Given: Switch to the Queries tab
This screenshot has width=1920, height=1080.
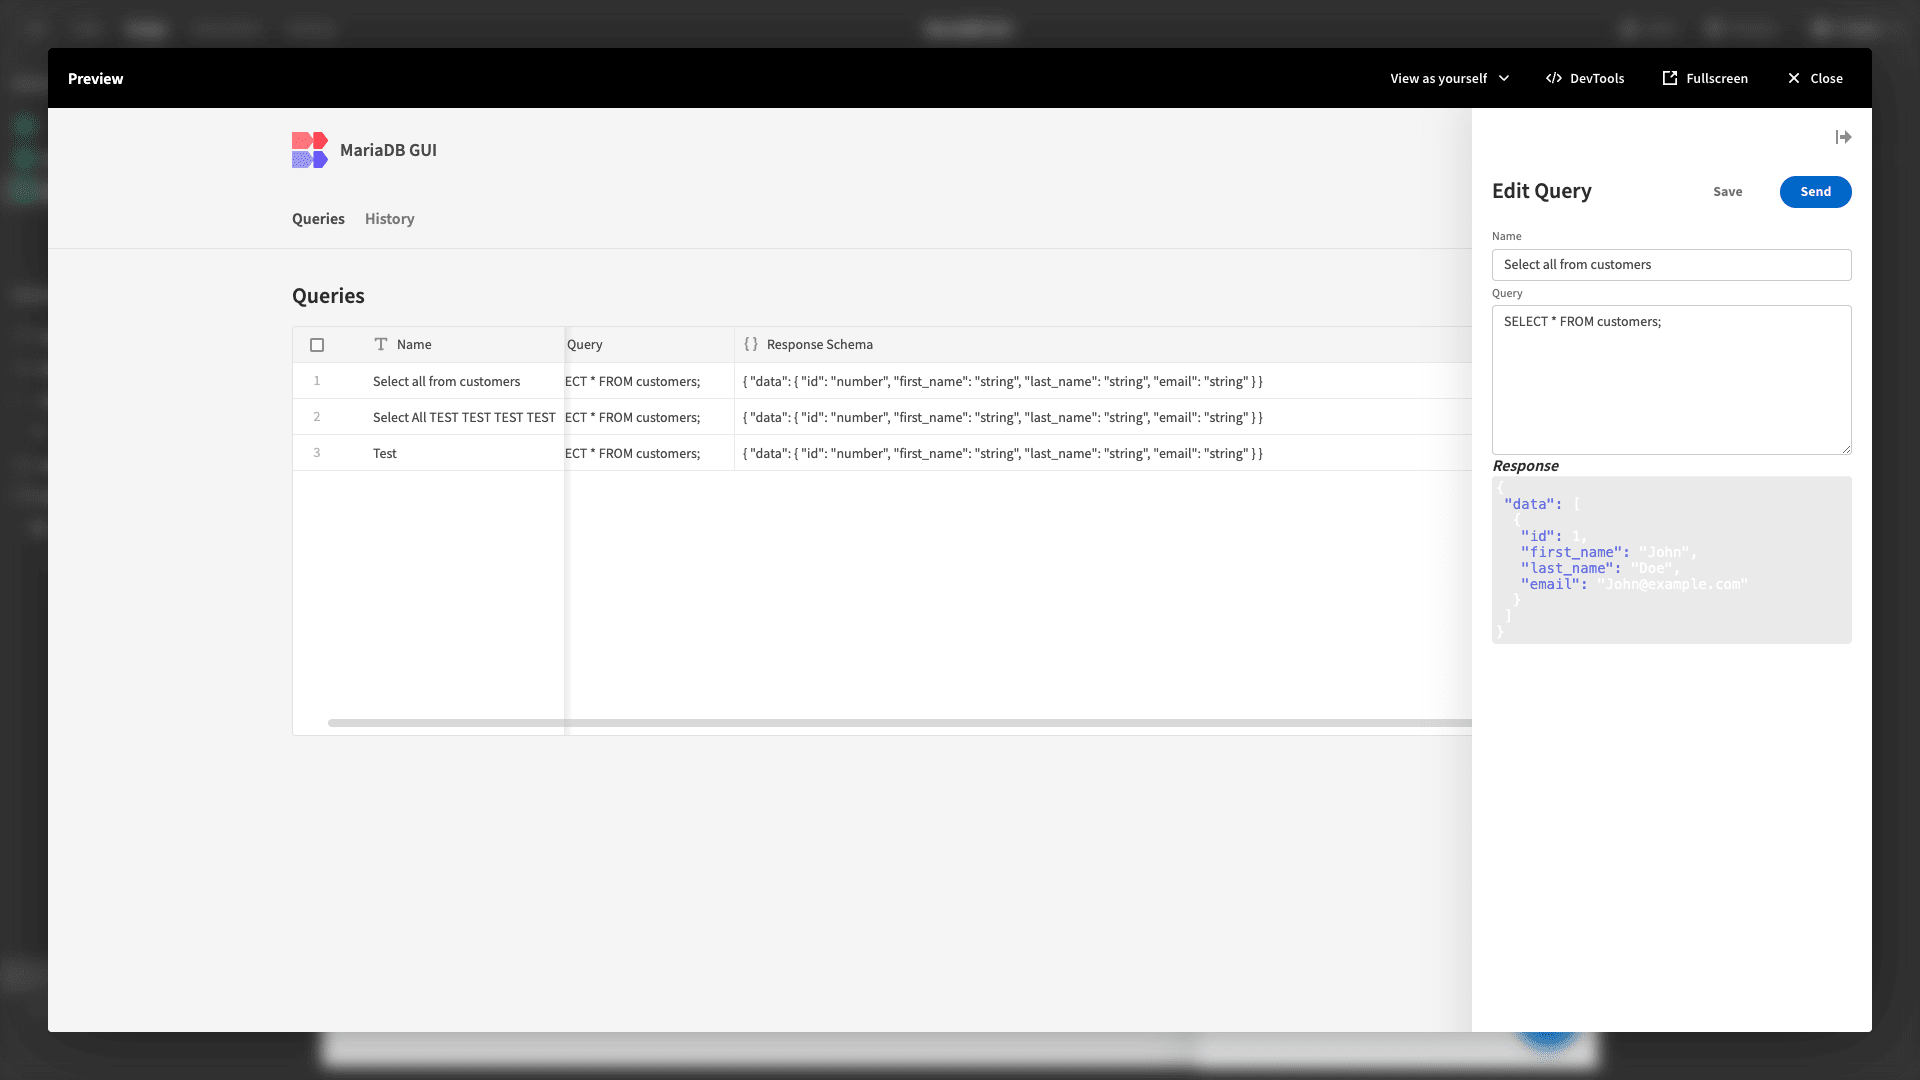Looking at the screenshot, I should (x=318, y=219).
